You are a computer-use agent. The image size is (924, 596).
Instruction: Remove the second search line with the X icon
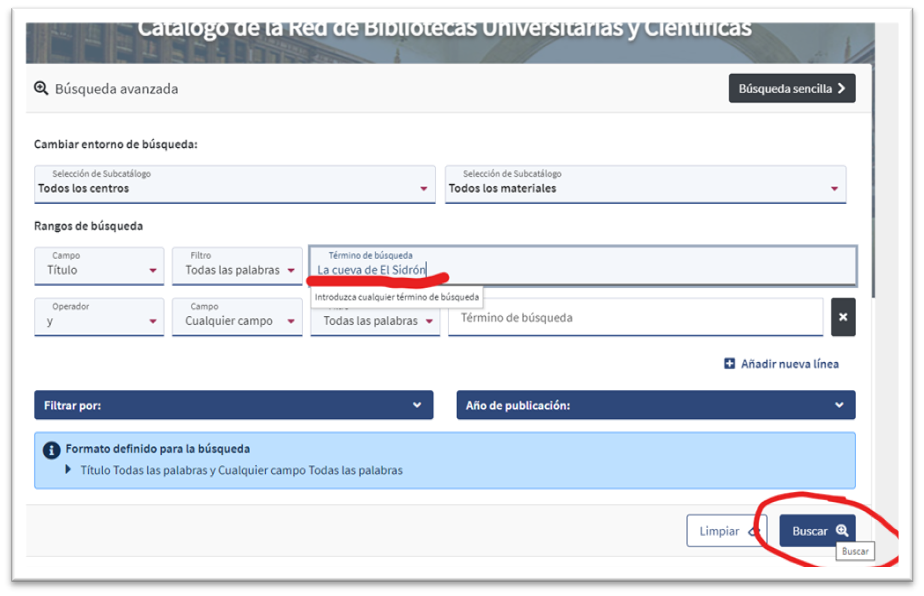(x=842, y=317)
